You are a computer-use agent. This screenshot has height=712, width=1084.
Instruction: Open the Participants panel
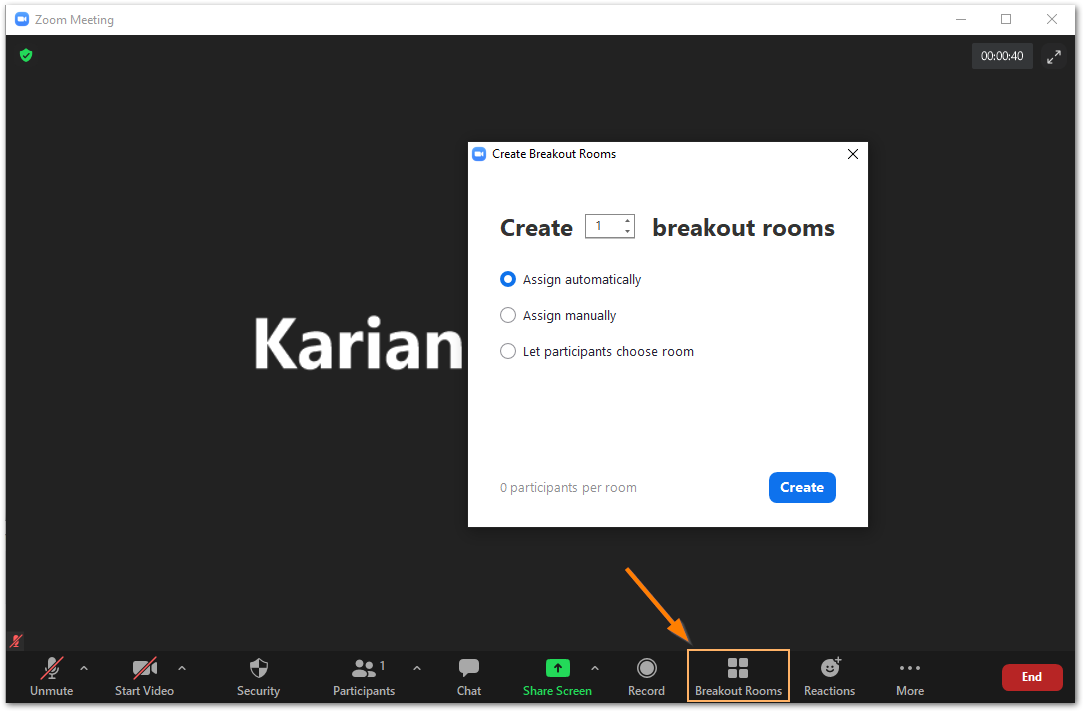coord(364,668)
